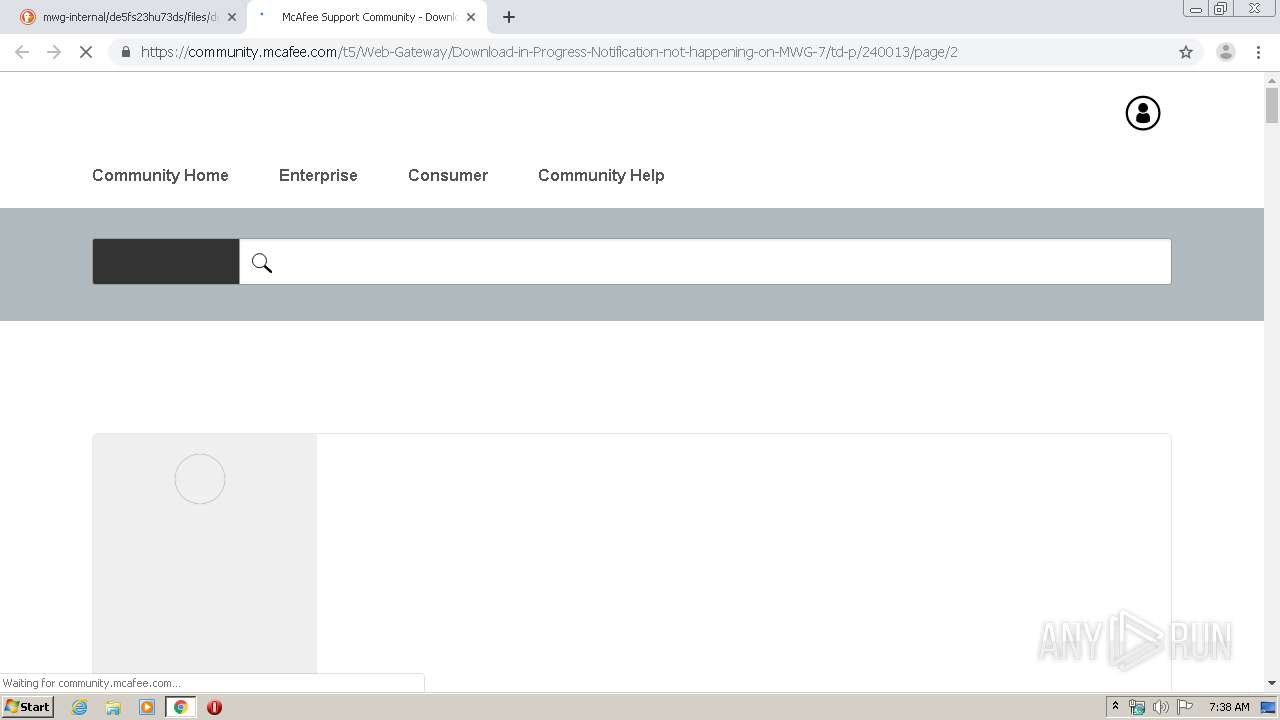The image size is (1280, 720).
Task: Go back to previous page
Action: [22, 52]
